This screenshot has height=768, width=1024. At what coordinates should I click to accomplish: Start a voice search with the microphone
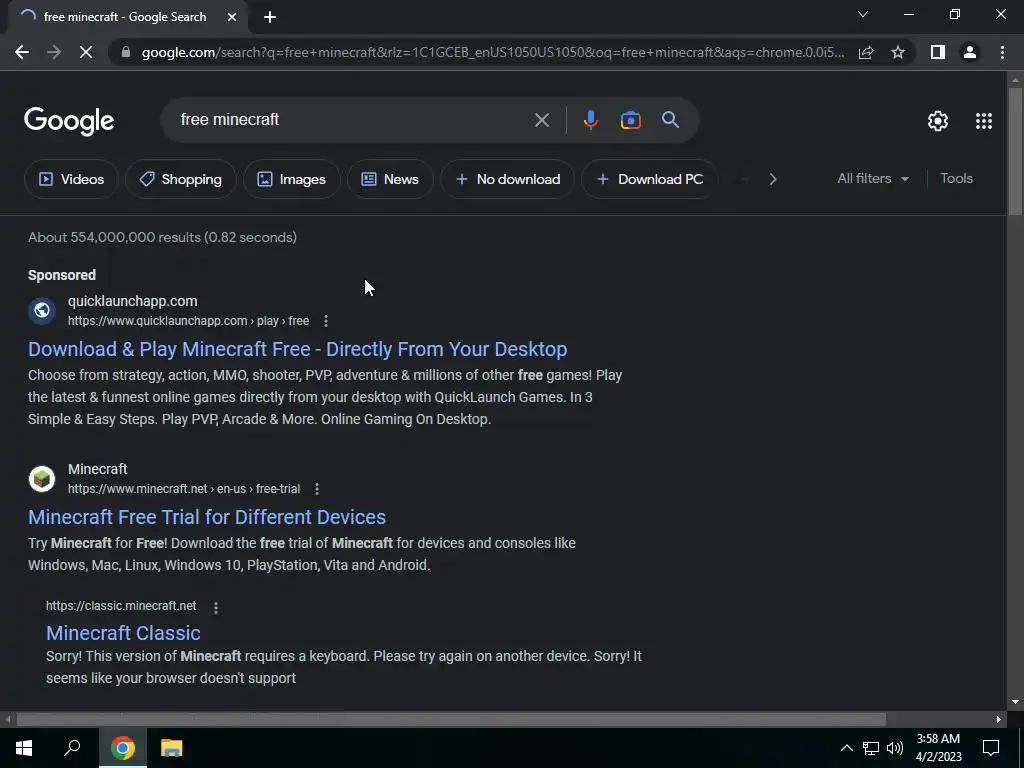[x=590, y=120]
